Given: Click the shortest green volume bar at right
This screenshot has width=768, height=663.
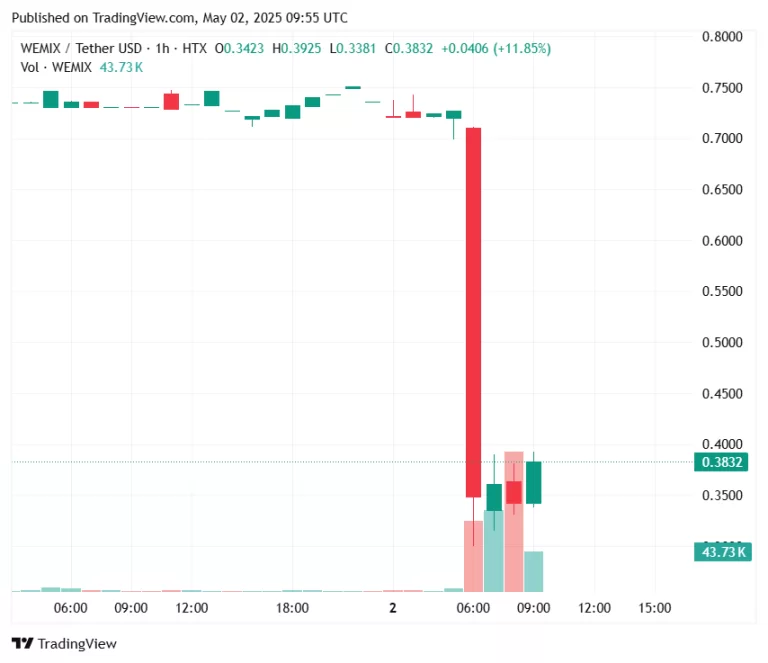Looking at the screenshot, I should (534, 571).
